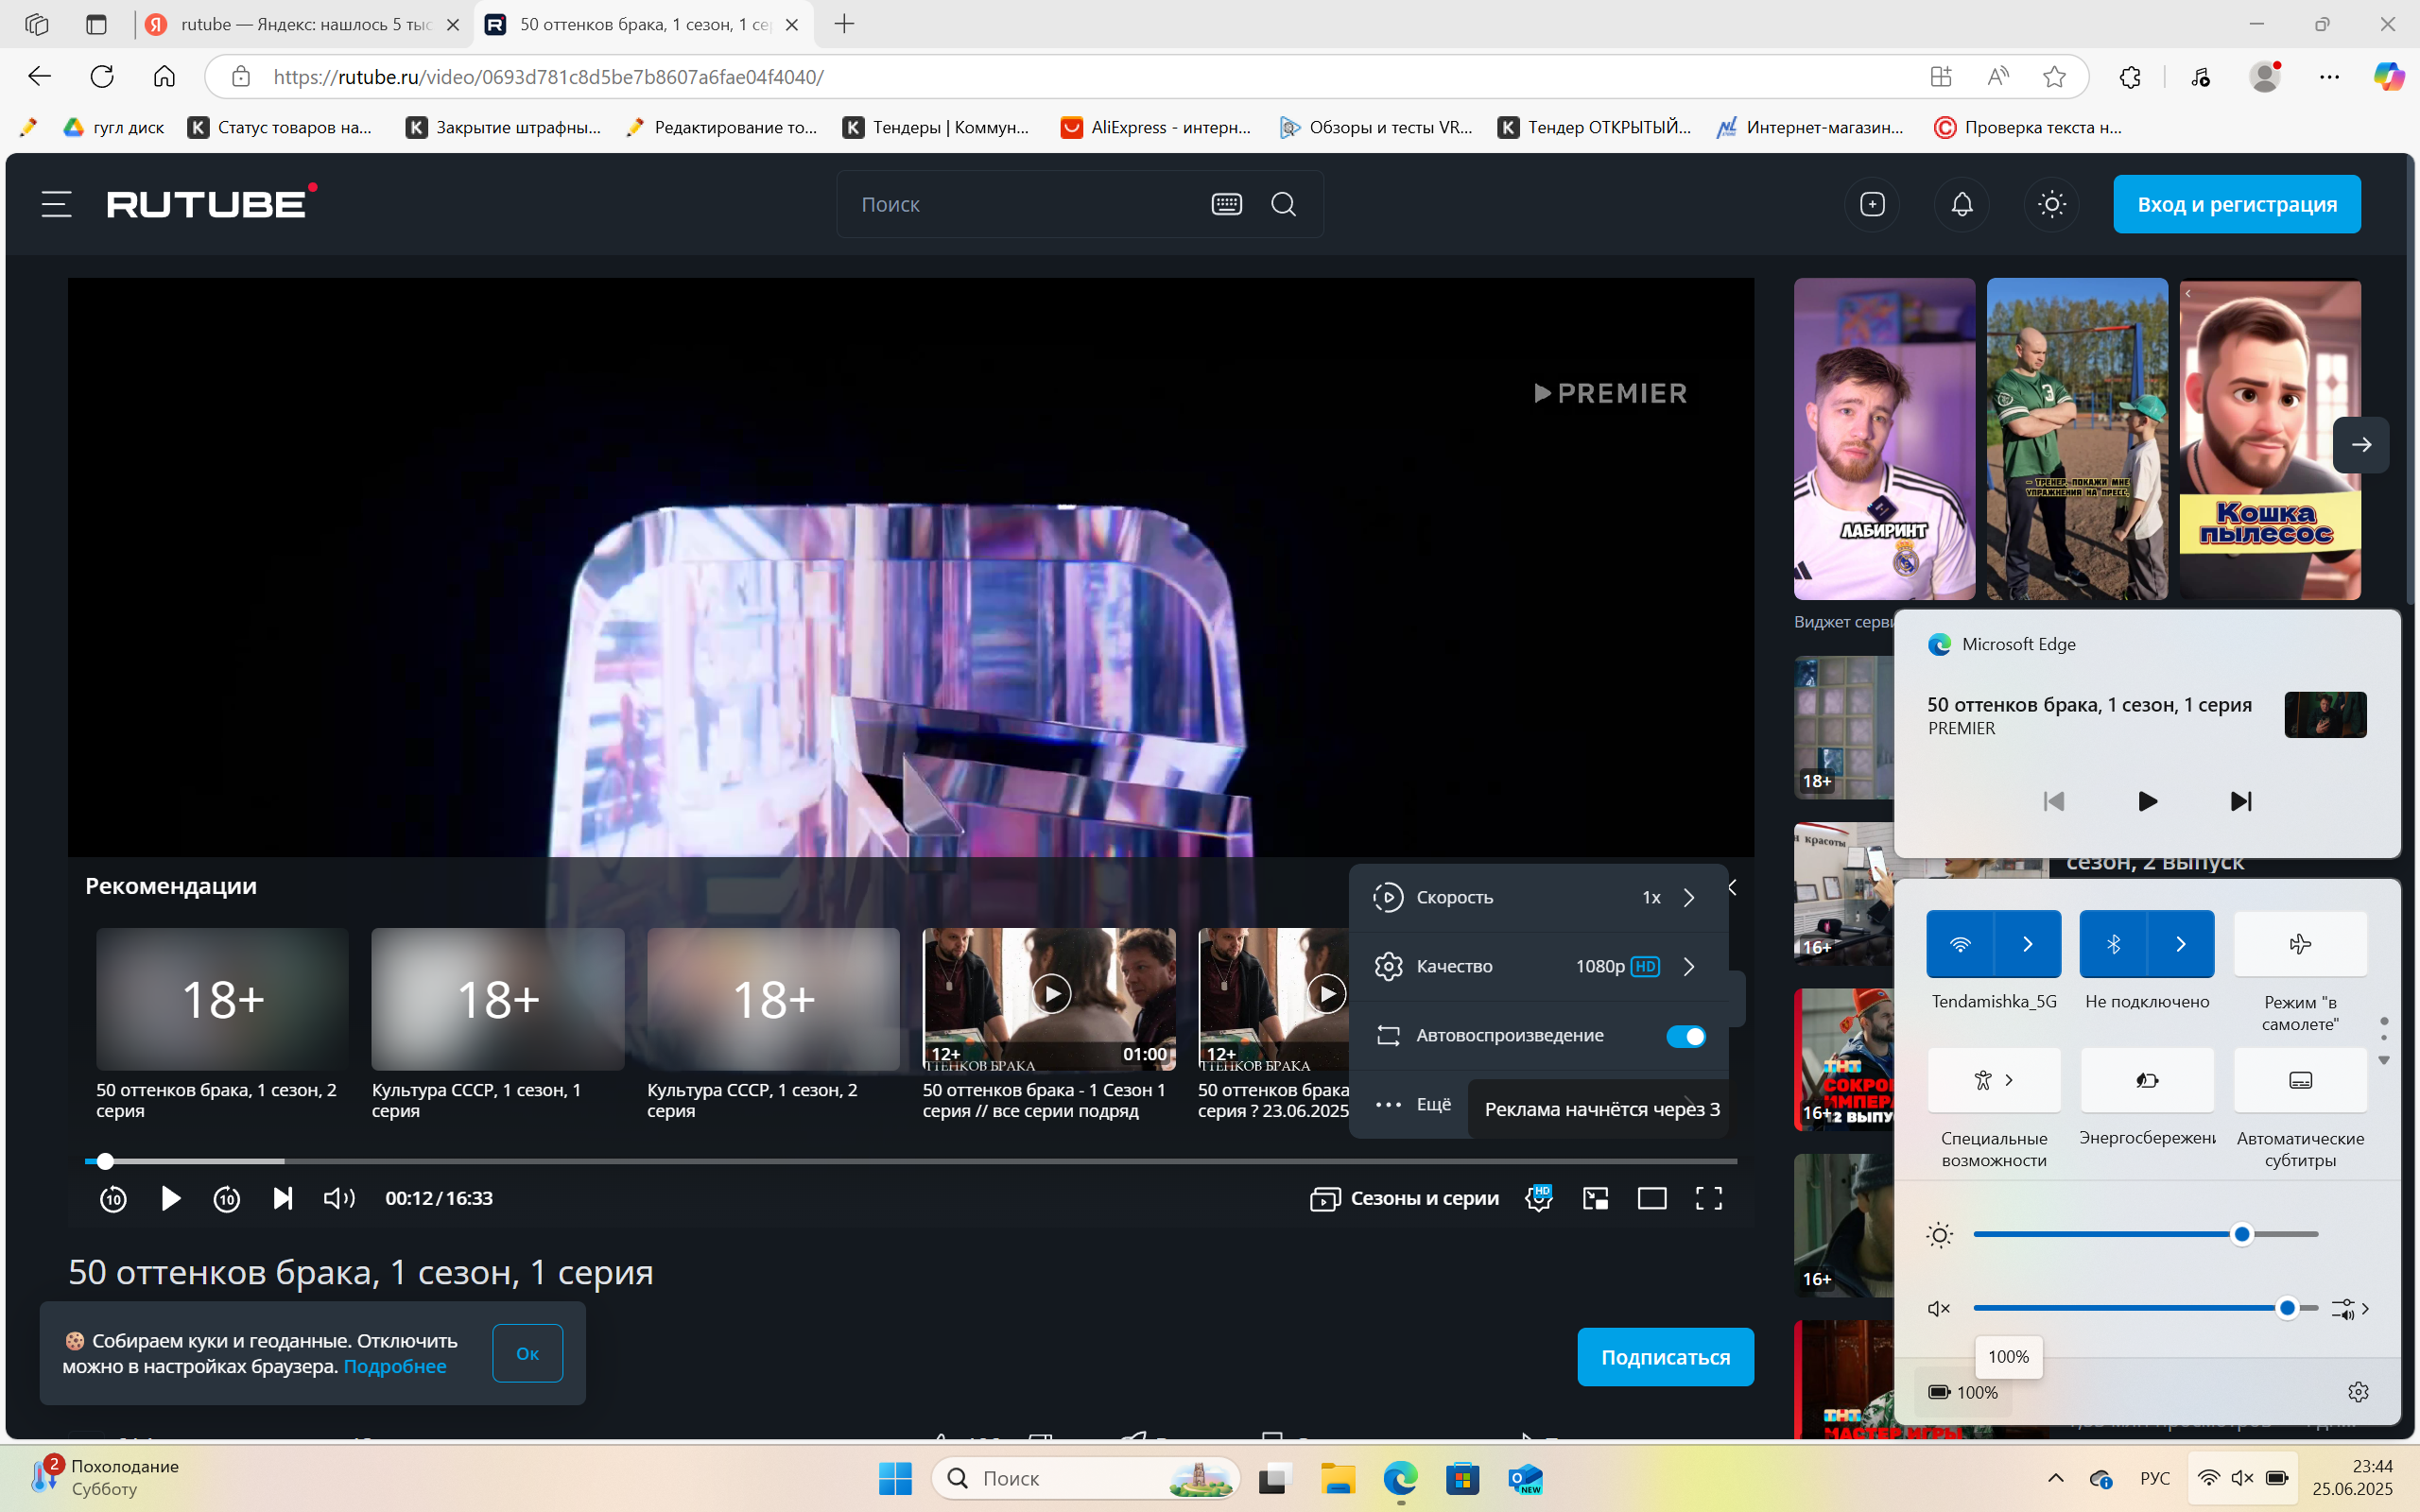The width and height of the screenshot is (2420, 1512).
Task: Mute the video player volume
Action: (339, 1198)
